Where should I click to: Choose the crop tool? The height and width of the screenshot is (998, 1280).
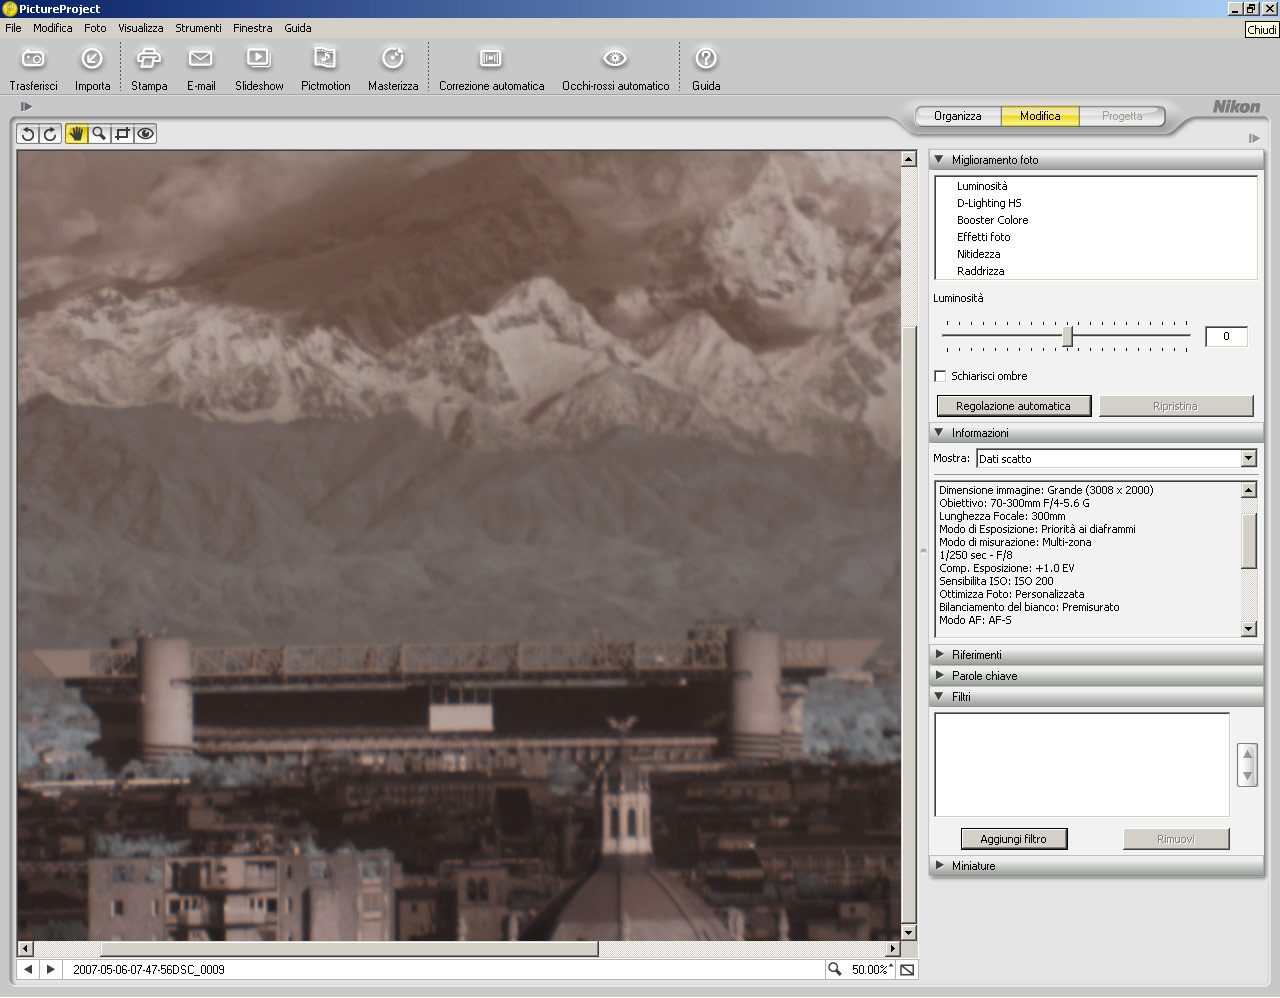tap(122, 134)
